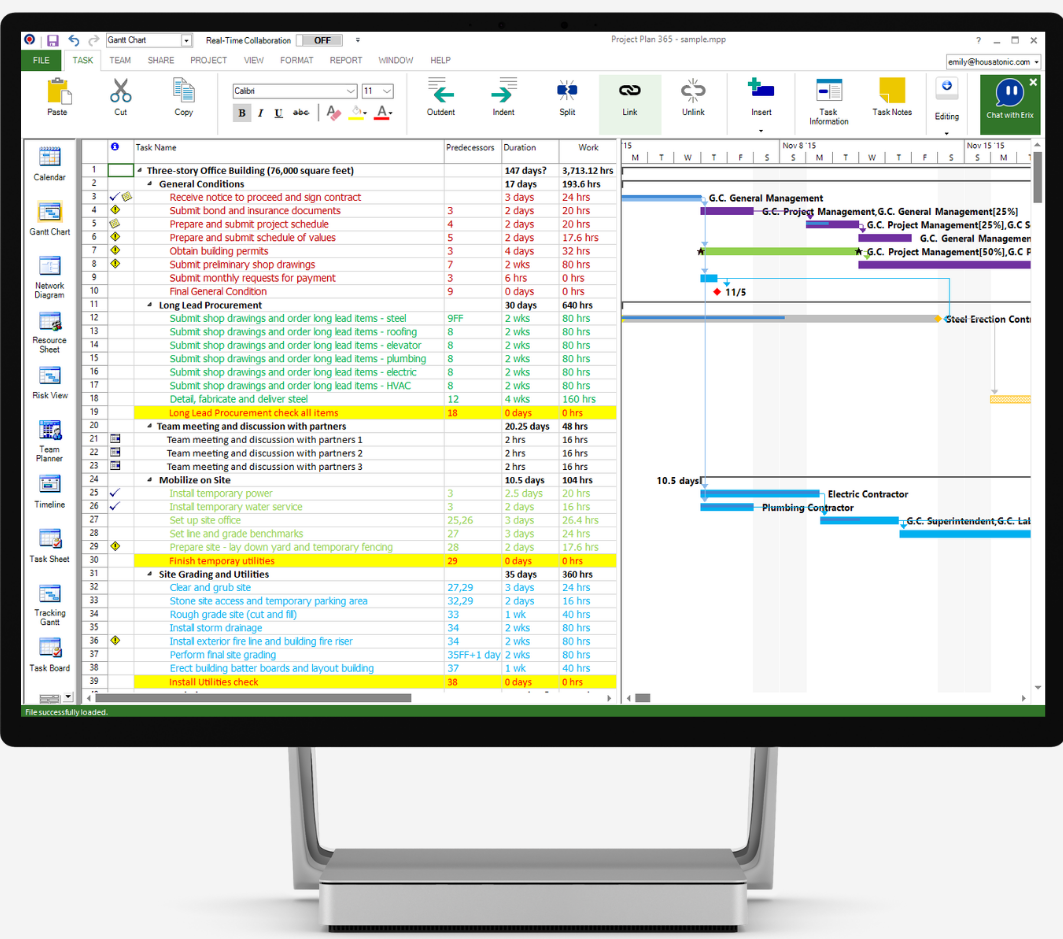This screenshot has width=1063, height=939.
Task: Open the Calendar view from the sidebar
Action: [48, 165]
